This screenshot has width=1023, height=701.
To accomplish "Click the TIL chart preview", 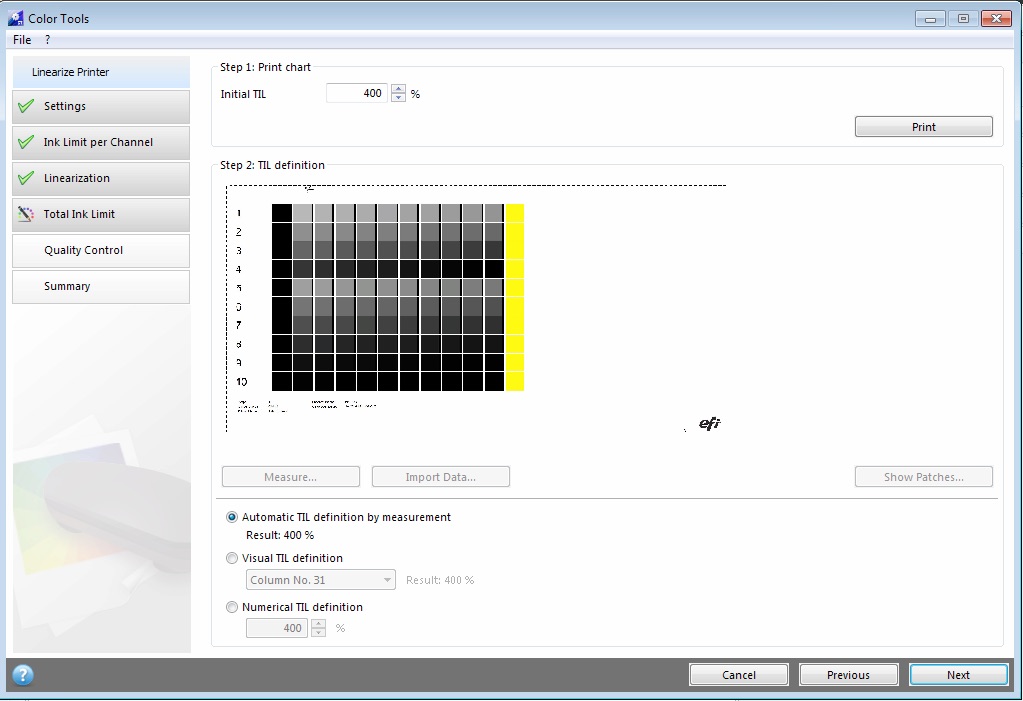I will click(x=476, y=308).
